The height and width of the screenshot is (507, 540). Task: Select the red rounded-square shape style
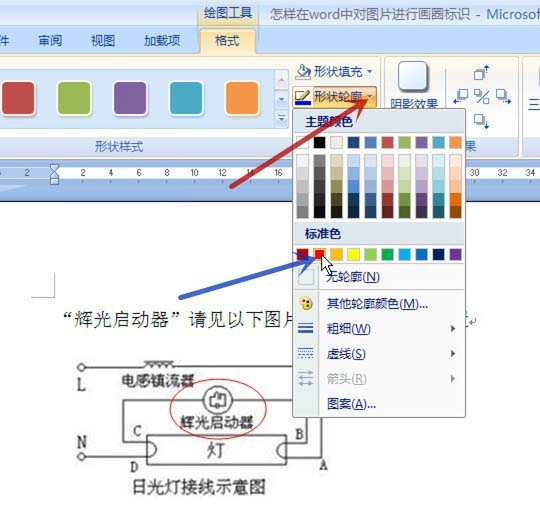click(x=18, y=98)
